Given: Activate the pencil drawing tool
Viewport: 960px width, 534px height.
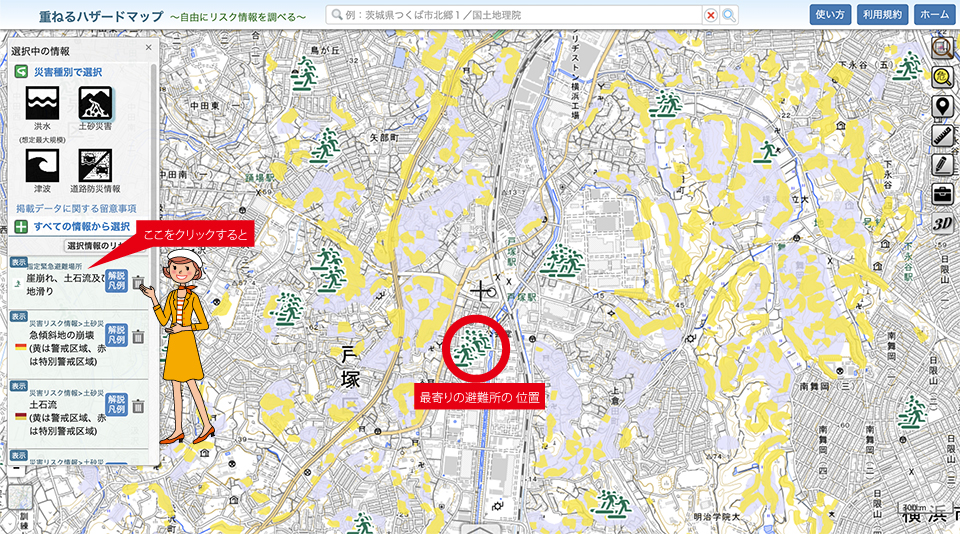Looking at the screenshot, I should [x=941, y=164].
